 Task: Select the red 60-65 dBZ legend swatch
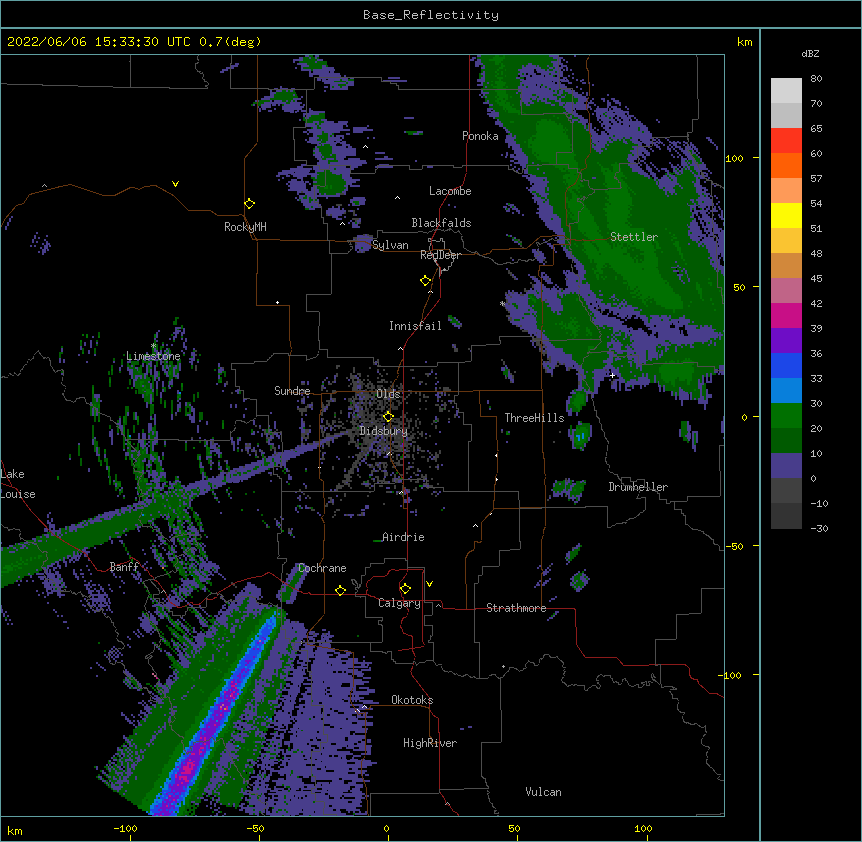coord(786,141)
